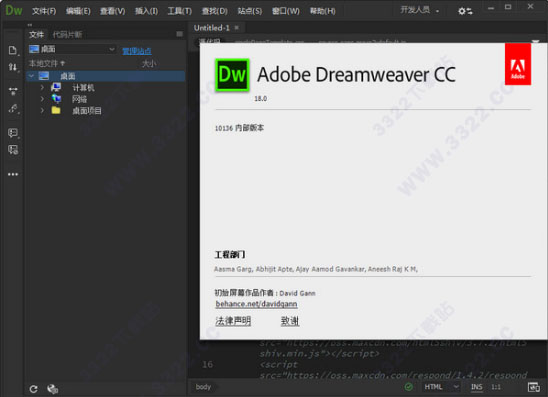Click the Refresh icon in files panel
548x397 pixels.
pyautogui.click(x=33, y=389)
